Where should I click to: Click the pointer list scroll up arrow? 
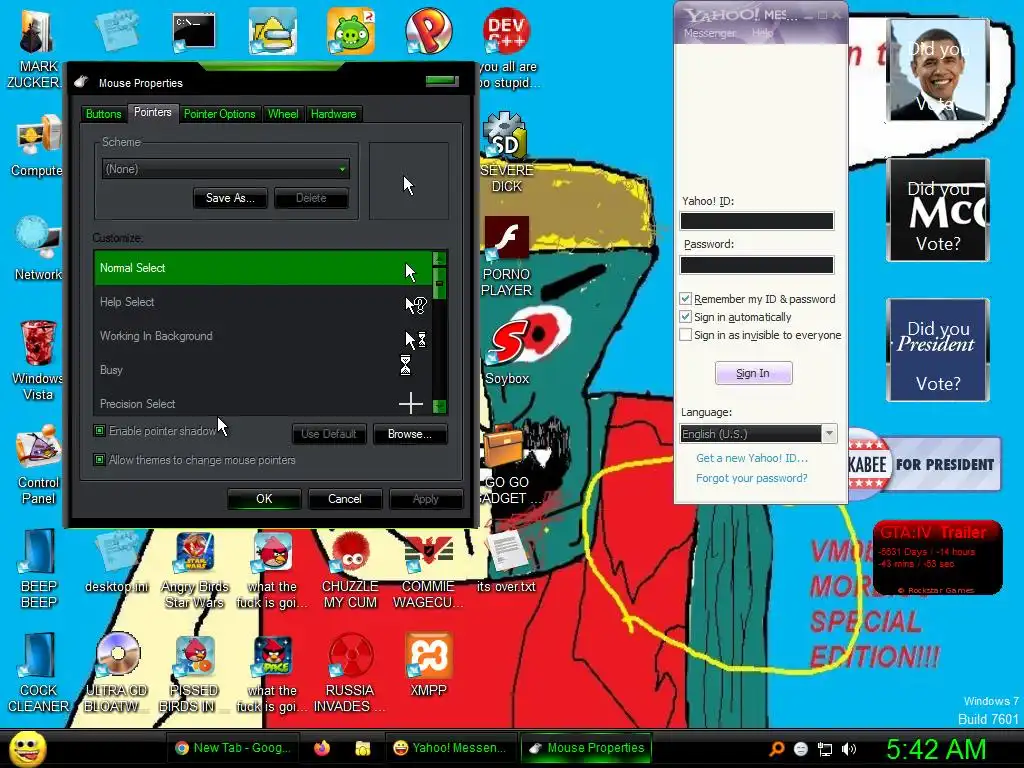point(440,259)
